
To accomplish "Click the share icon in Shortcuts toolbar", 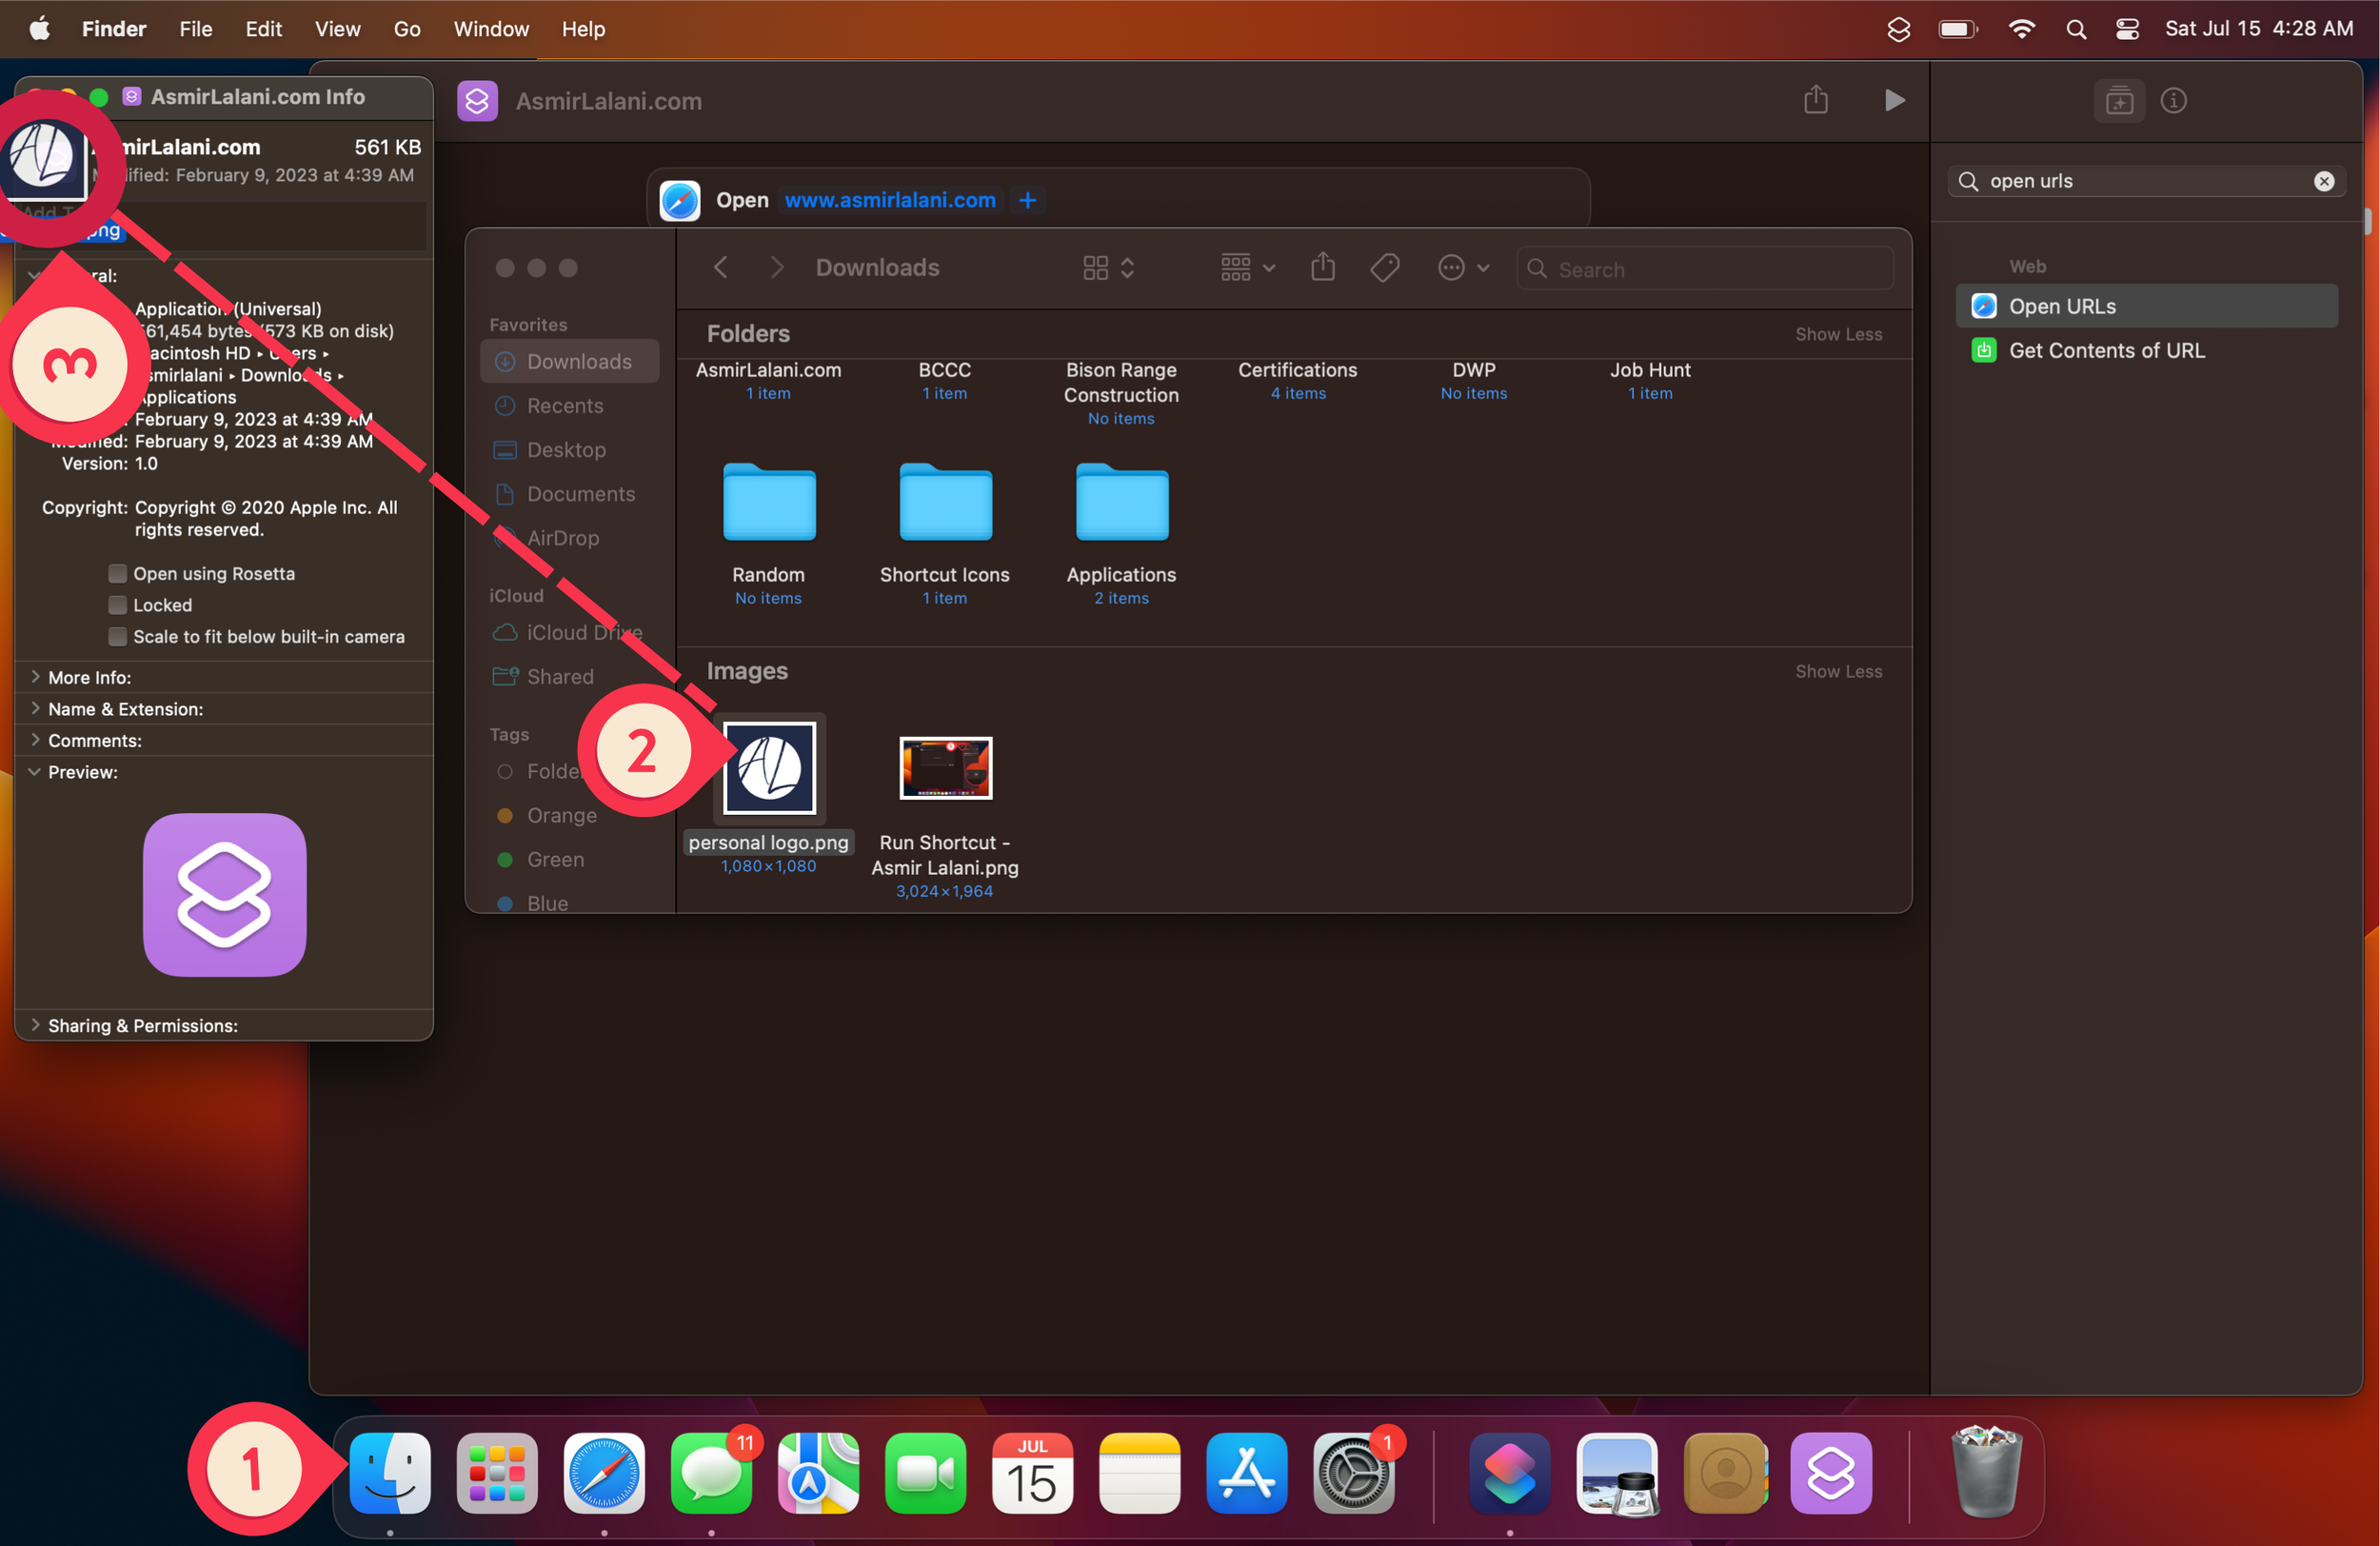I will coord(1815,100).
